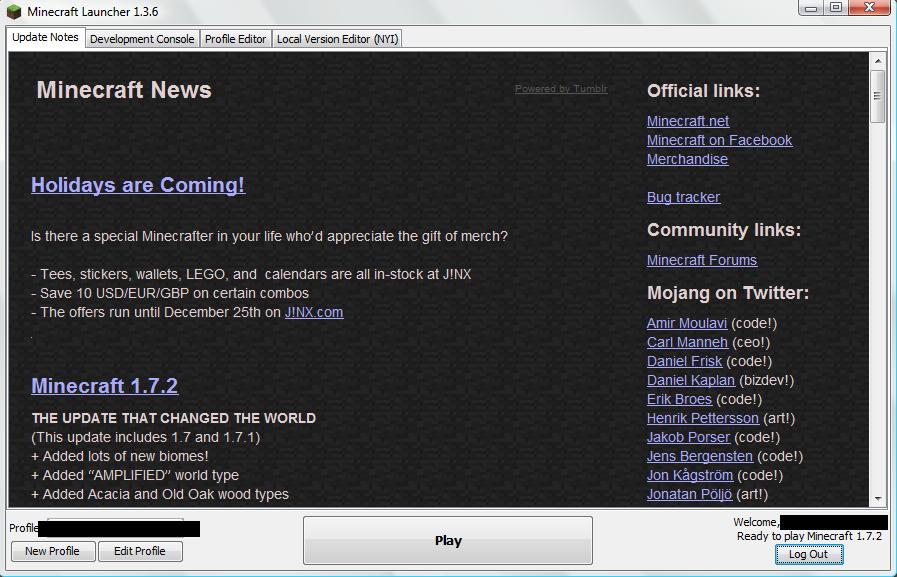Click the Edit Profile button

coord(140,551)
